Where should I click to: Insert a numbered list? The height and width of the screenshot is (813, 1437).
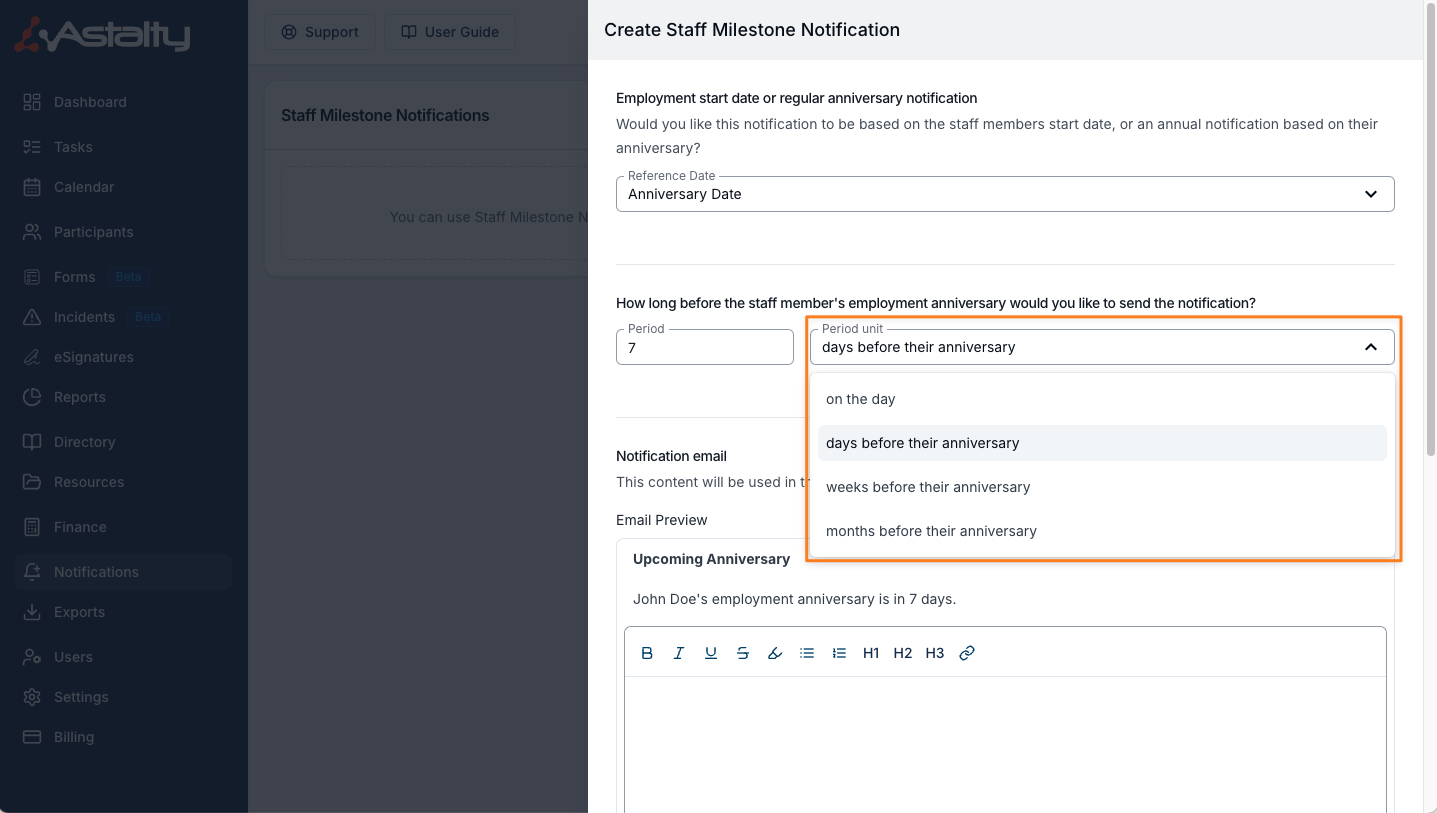coord(839,653)
